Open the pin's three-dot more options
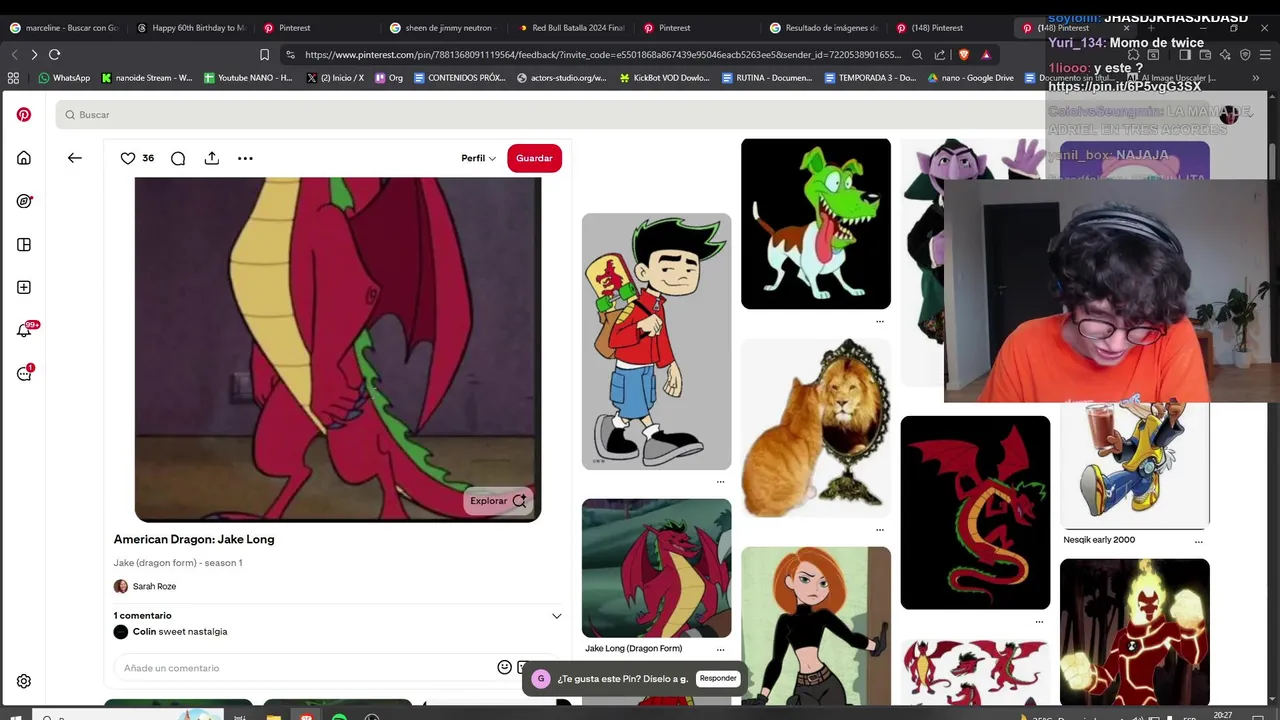 [x=245, y=158]
